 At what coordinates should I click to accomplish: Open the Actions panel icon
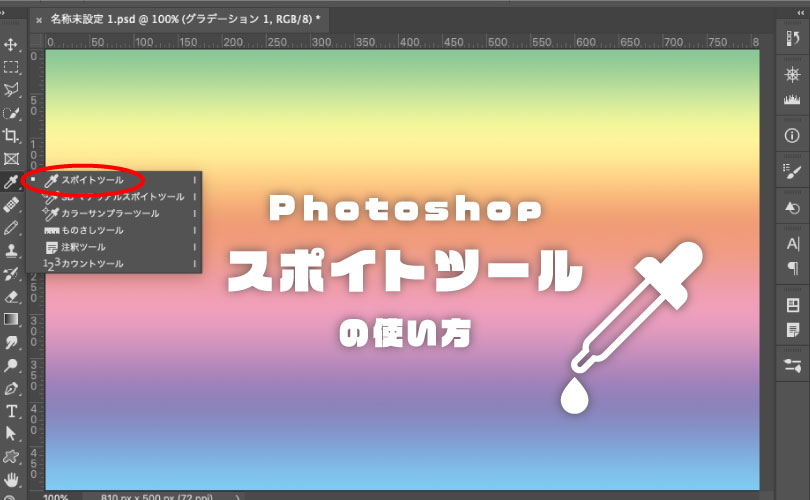pos(792,208)
